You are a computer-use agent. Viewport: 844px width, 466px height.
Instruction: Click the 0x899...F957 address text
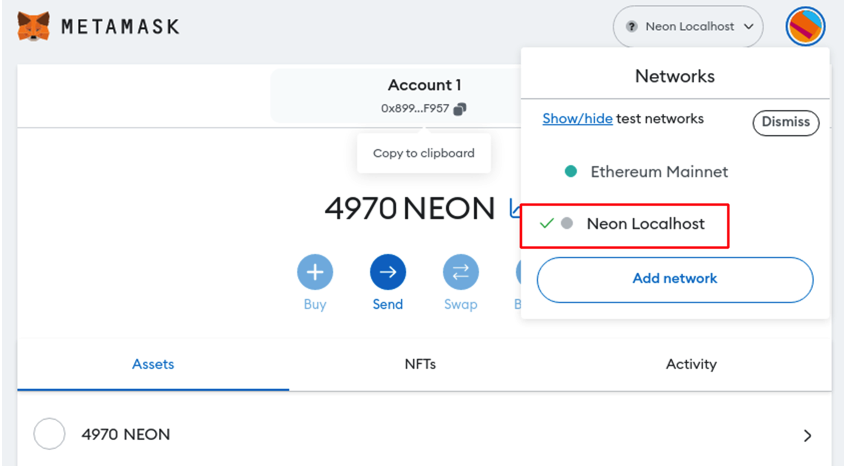click(415, 109)
